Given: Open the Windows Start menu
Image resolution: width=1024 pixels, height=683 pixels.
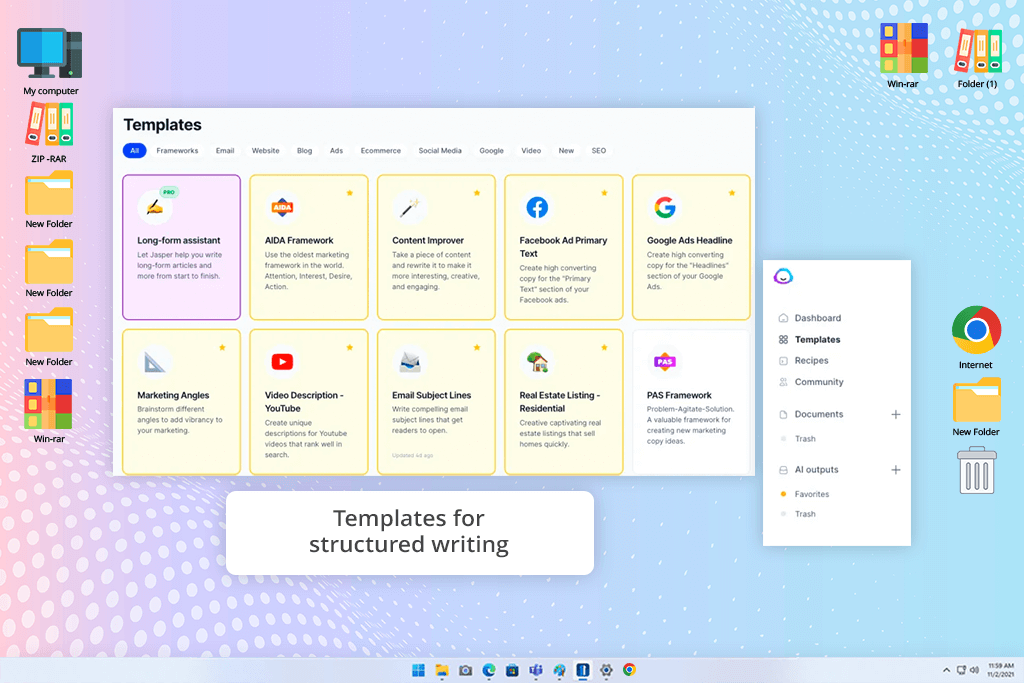Looking at the screenshot, I should click(x=418, y=670).
